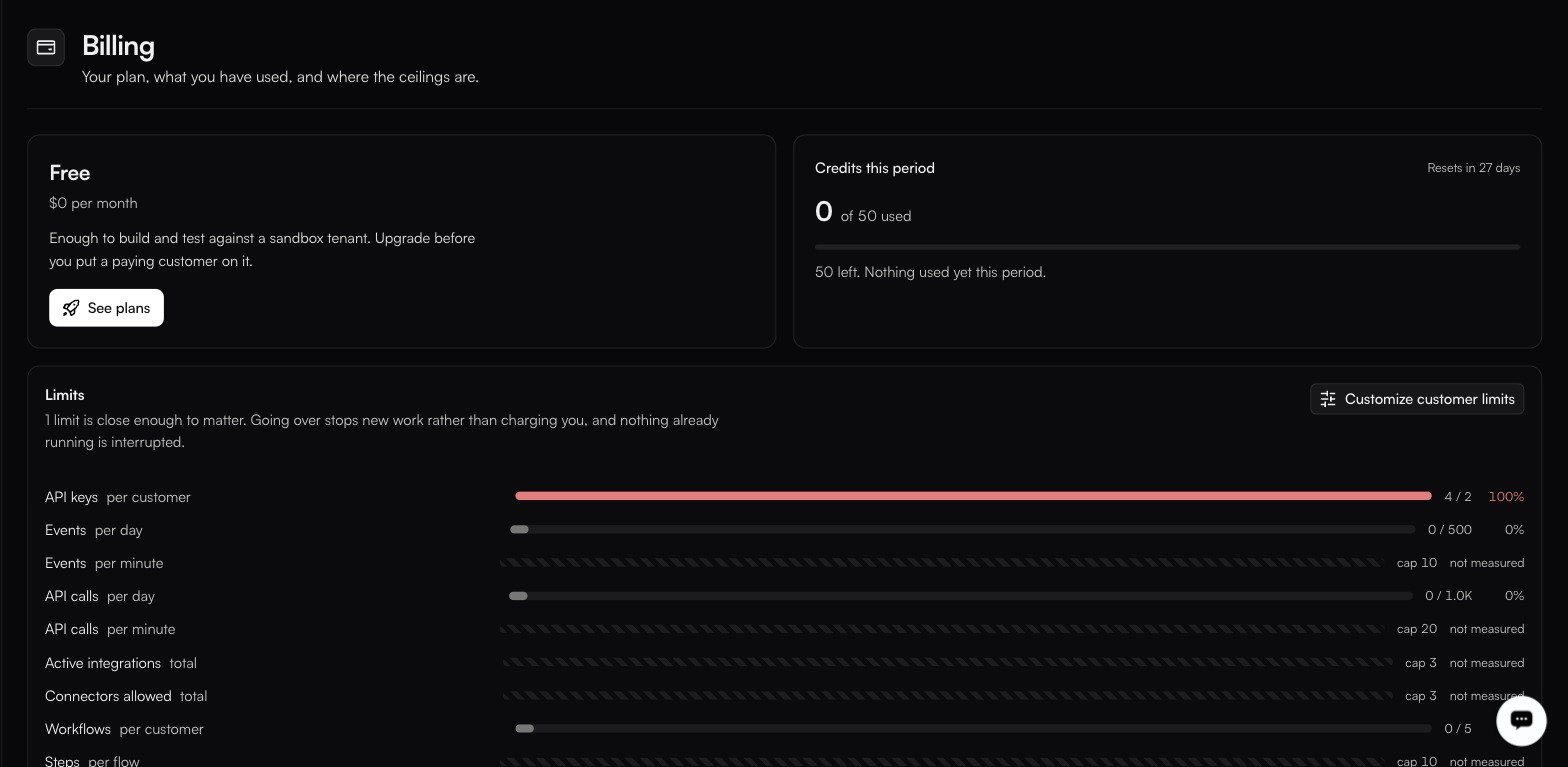The image size is (1568, 767).
Task: Click the '0 of 50 used' value
Action: 863,212
